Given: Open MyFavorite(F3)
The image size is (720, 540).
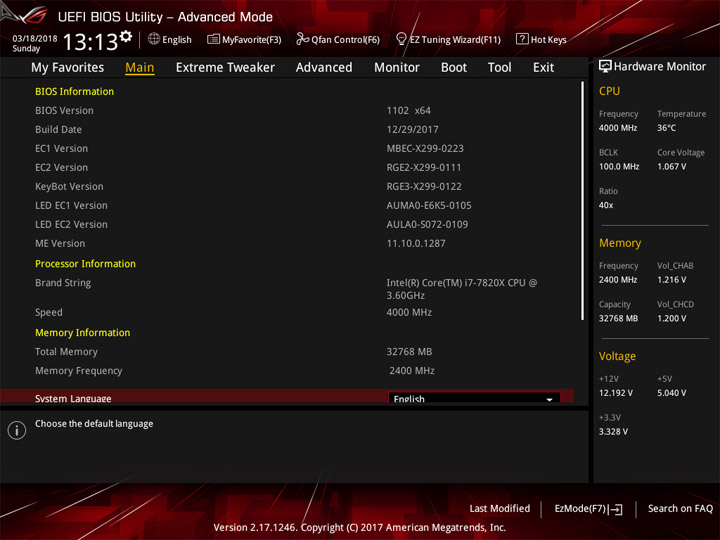Looking at the screenshot, I should coord(244,39).
